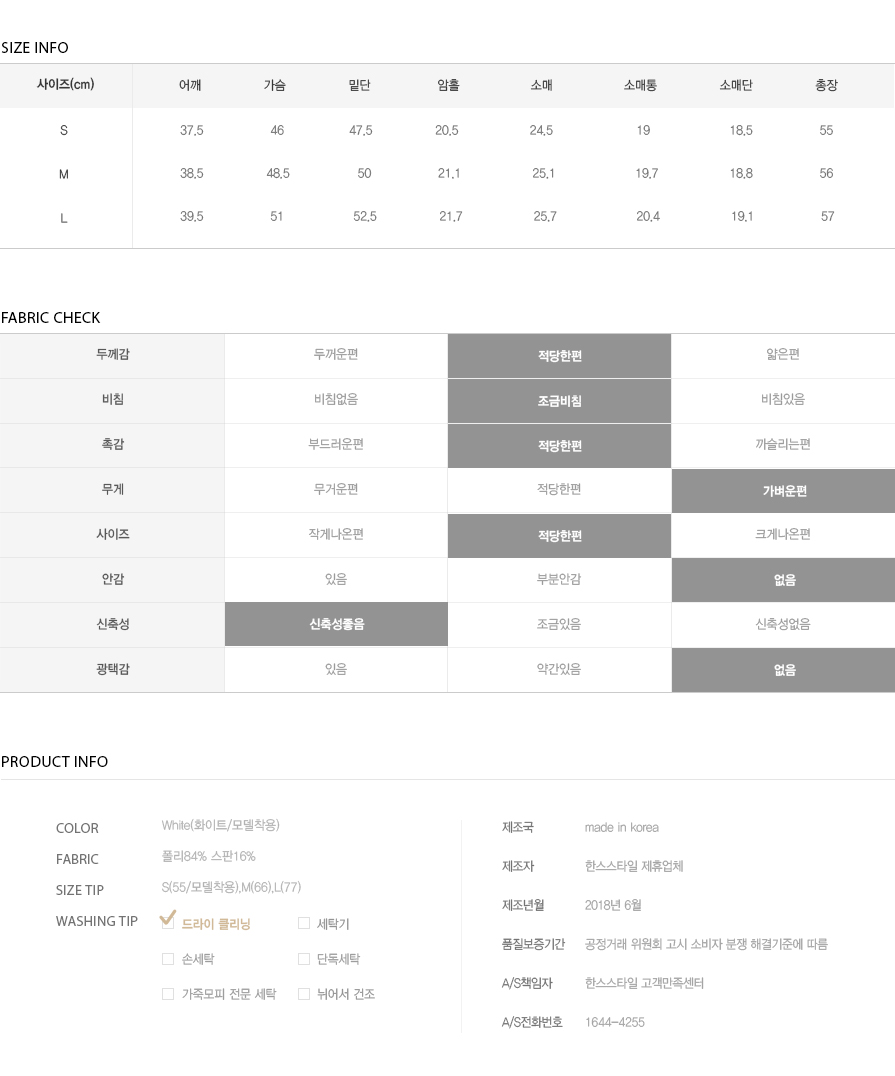Click the 두꺼운편 option
The height and width of the screenshot is (1076, 895).
pos(336,355)
